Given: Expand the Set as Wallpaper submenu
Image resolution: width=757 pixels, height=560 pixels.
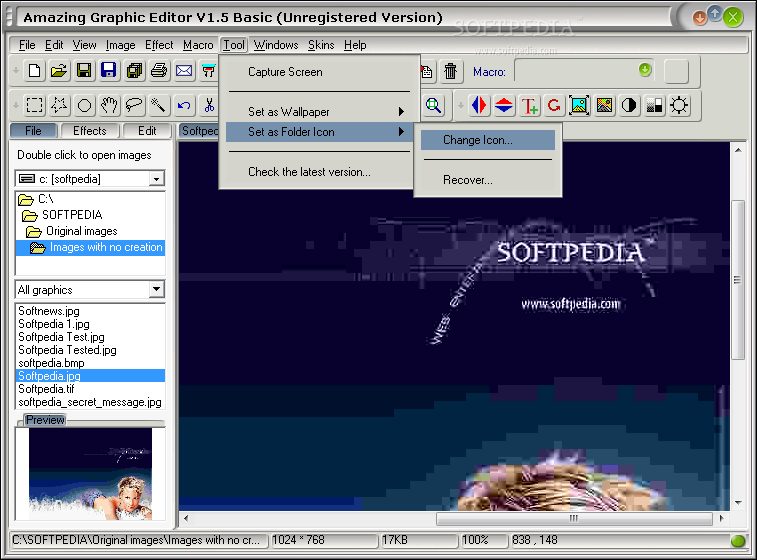Looking at the screenshot, I should [320, 112].
